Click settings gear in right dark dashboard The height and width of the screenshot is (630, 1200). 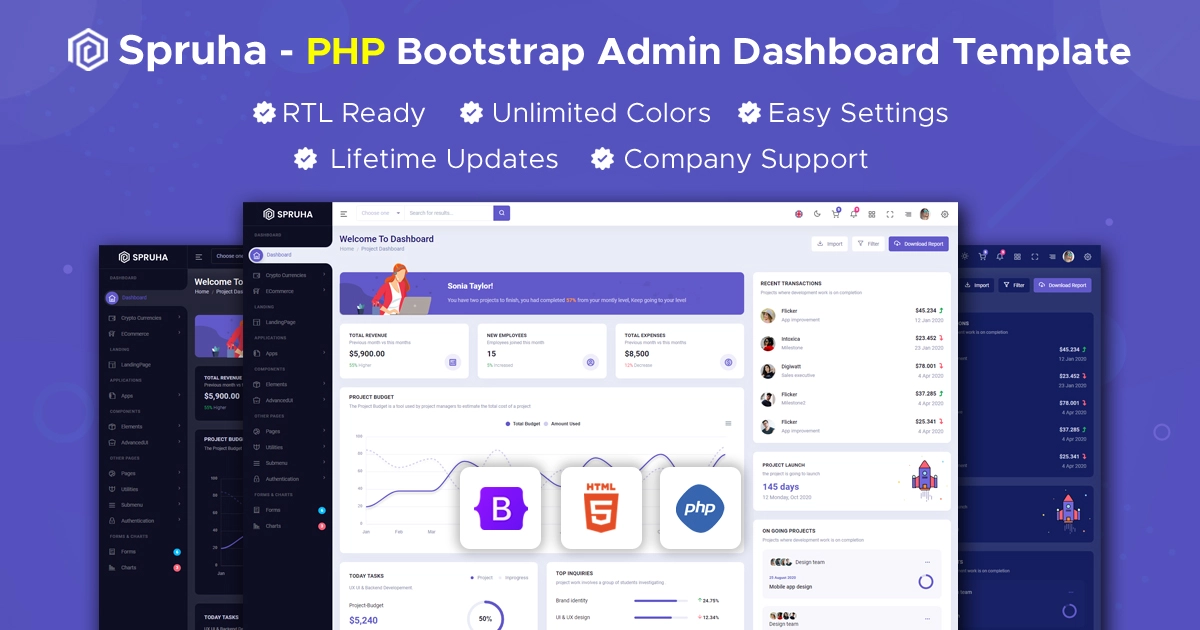[1088, 257]
